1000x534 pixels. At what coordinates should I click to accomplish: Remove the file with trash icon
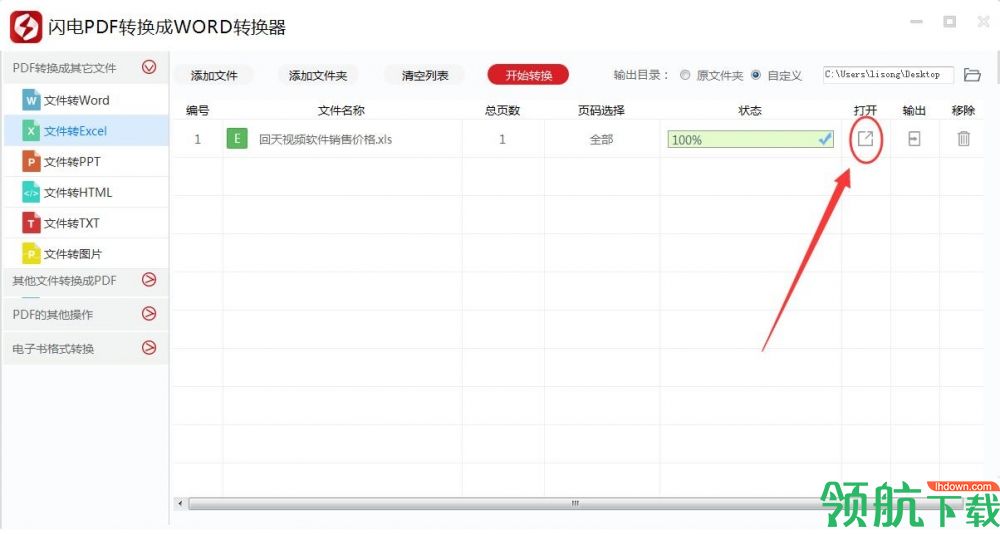(x=963, y=138)
